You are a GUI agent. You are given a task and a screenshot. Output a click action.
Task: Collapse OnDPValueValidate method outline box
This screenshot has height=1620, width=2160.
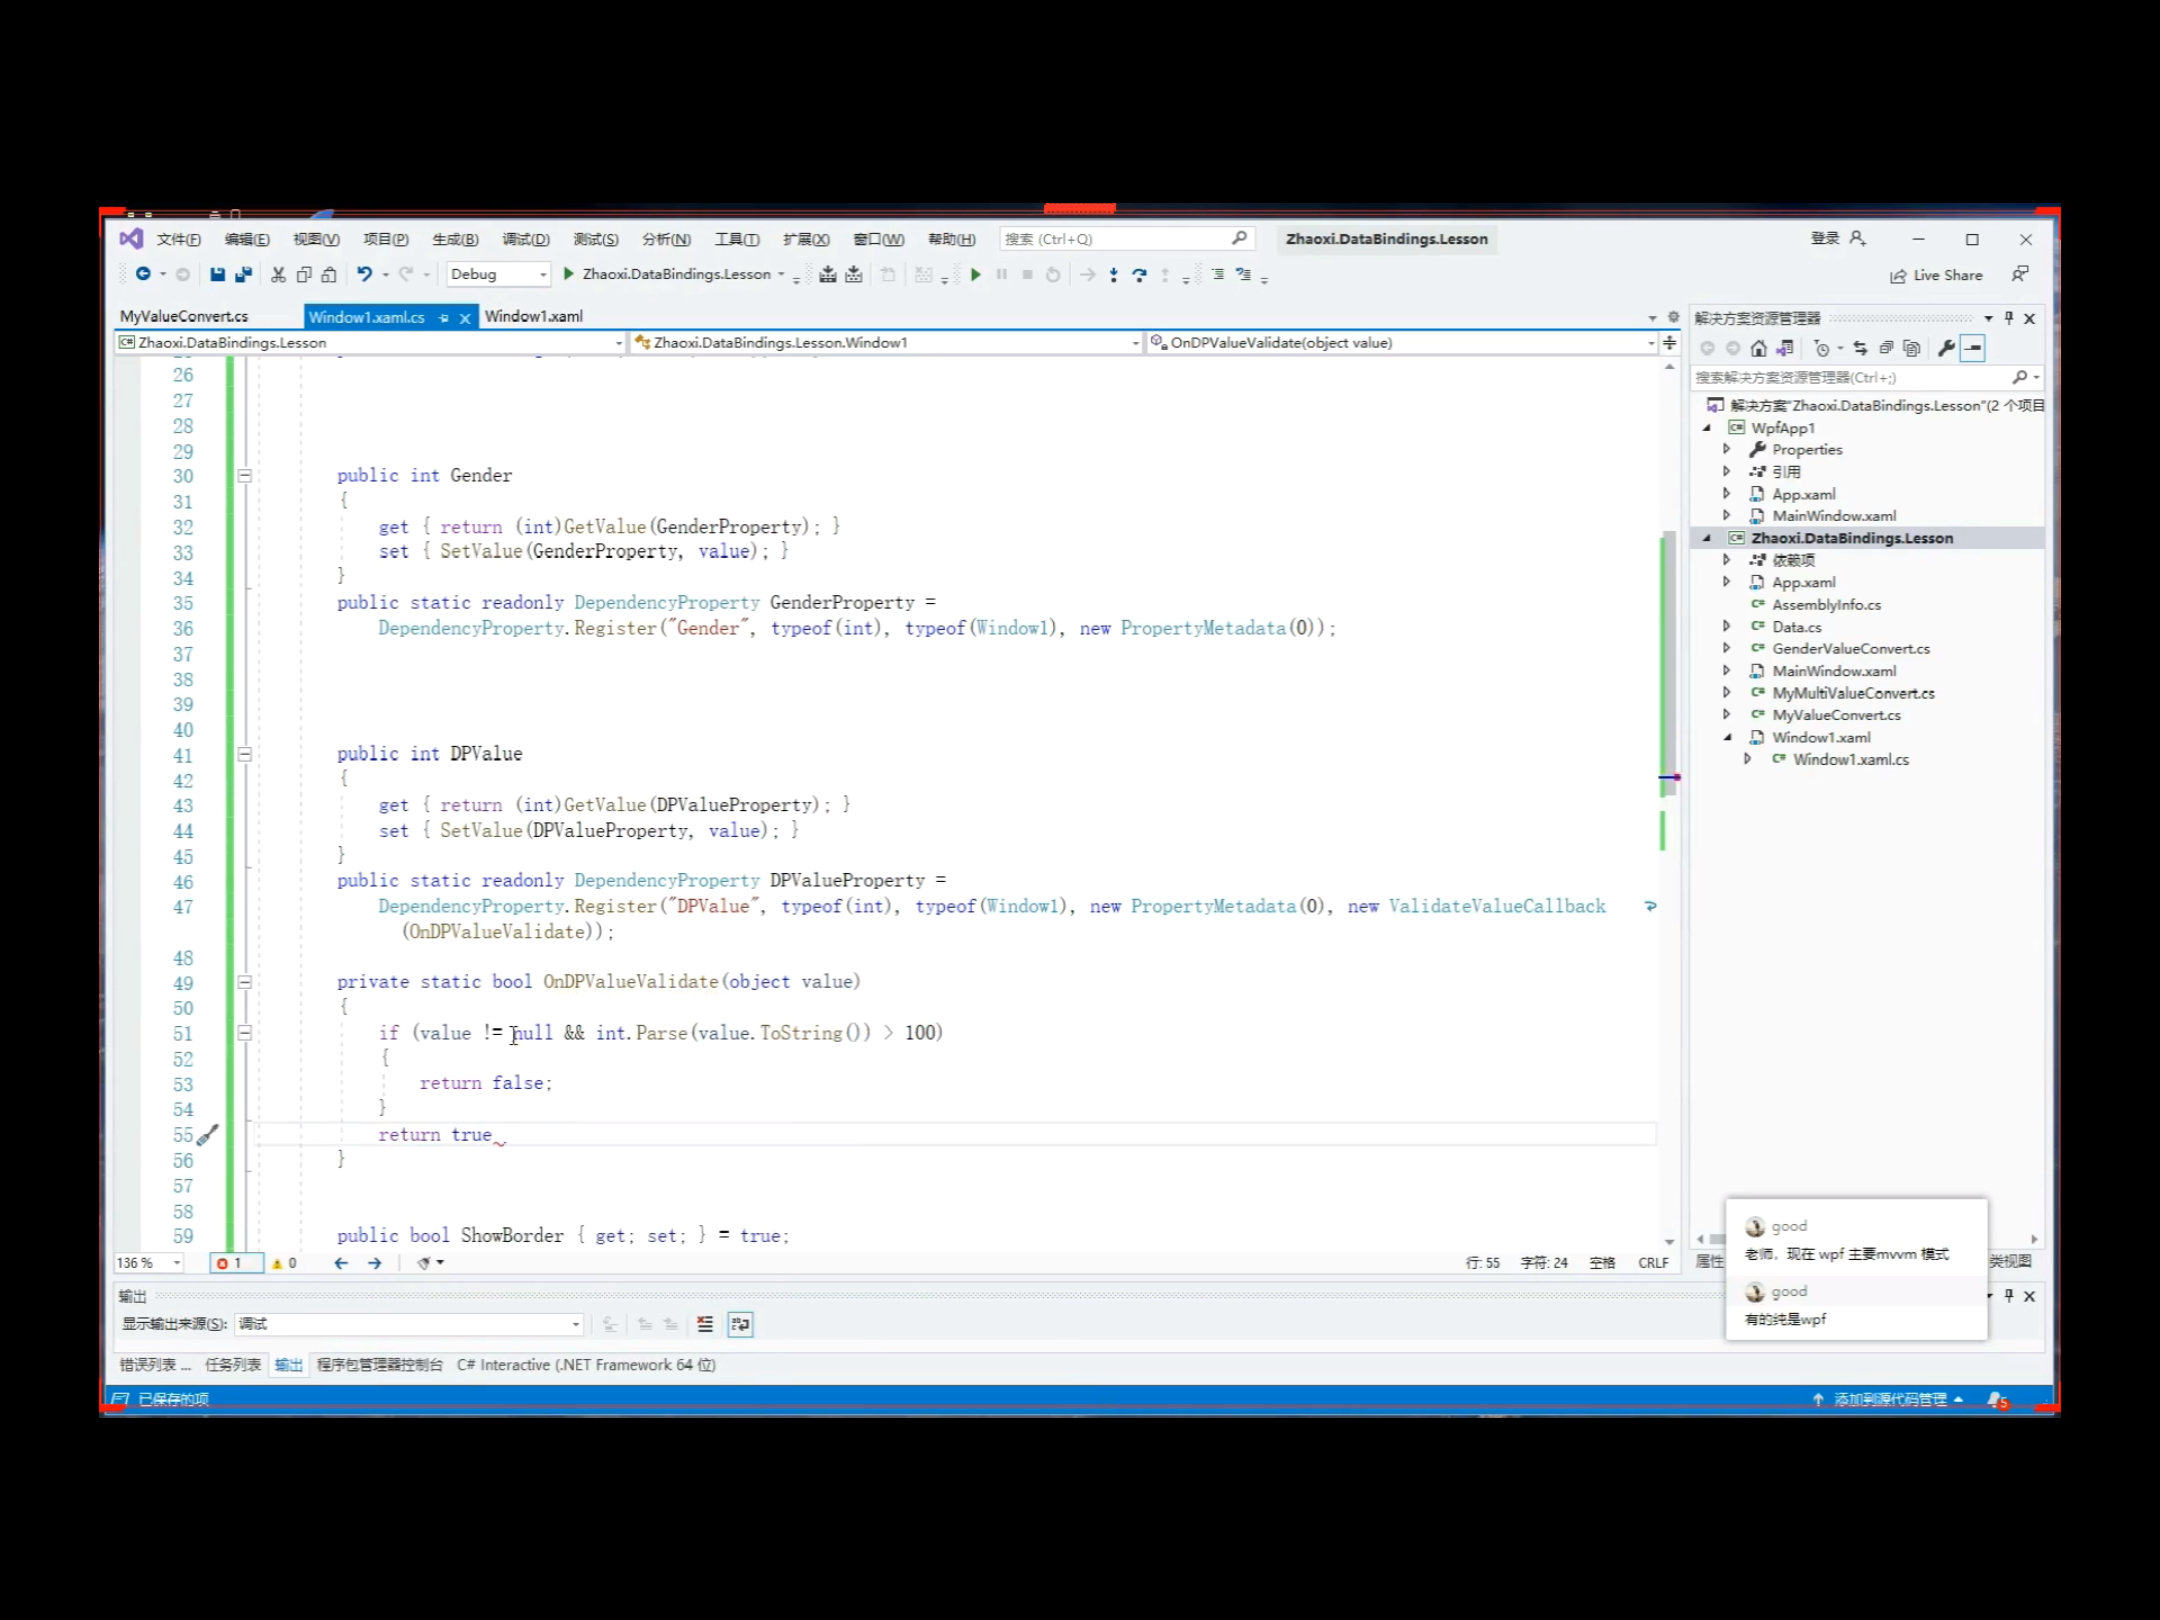pyautogui.click(x=245, y=982)
